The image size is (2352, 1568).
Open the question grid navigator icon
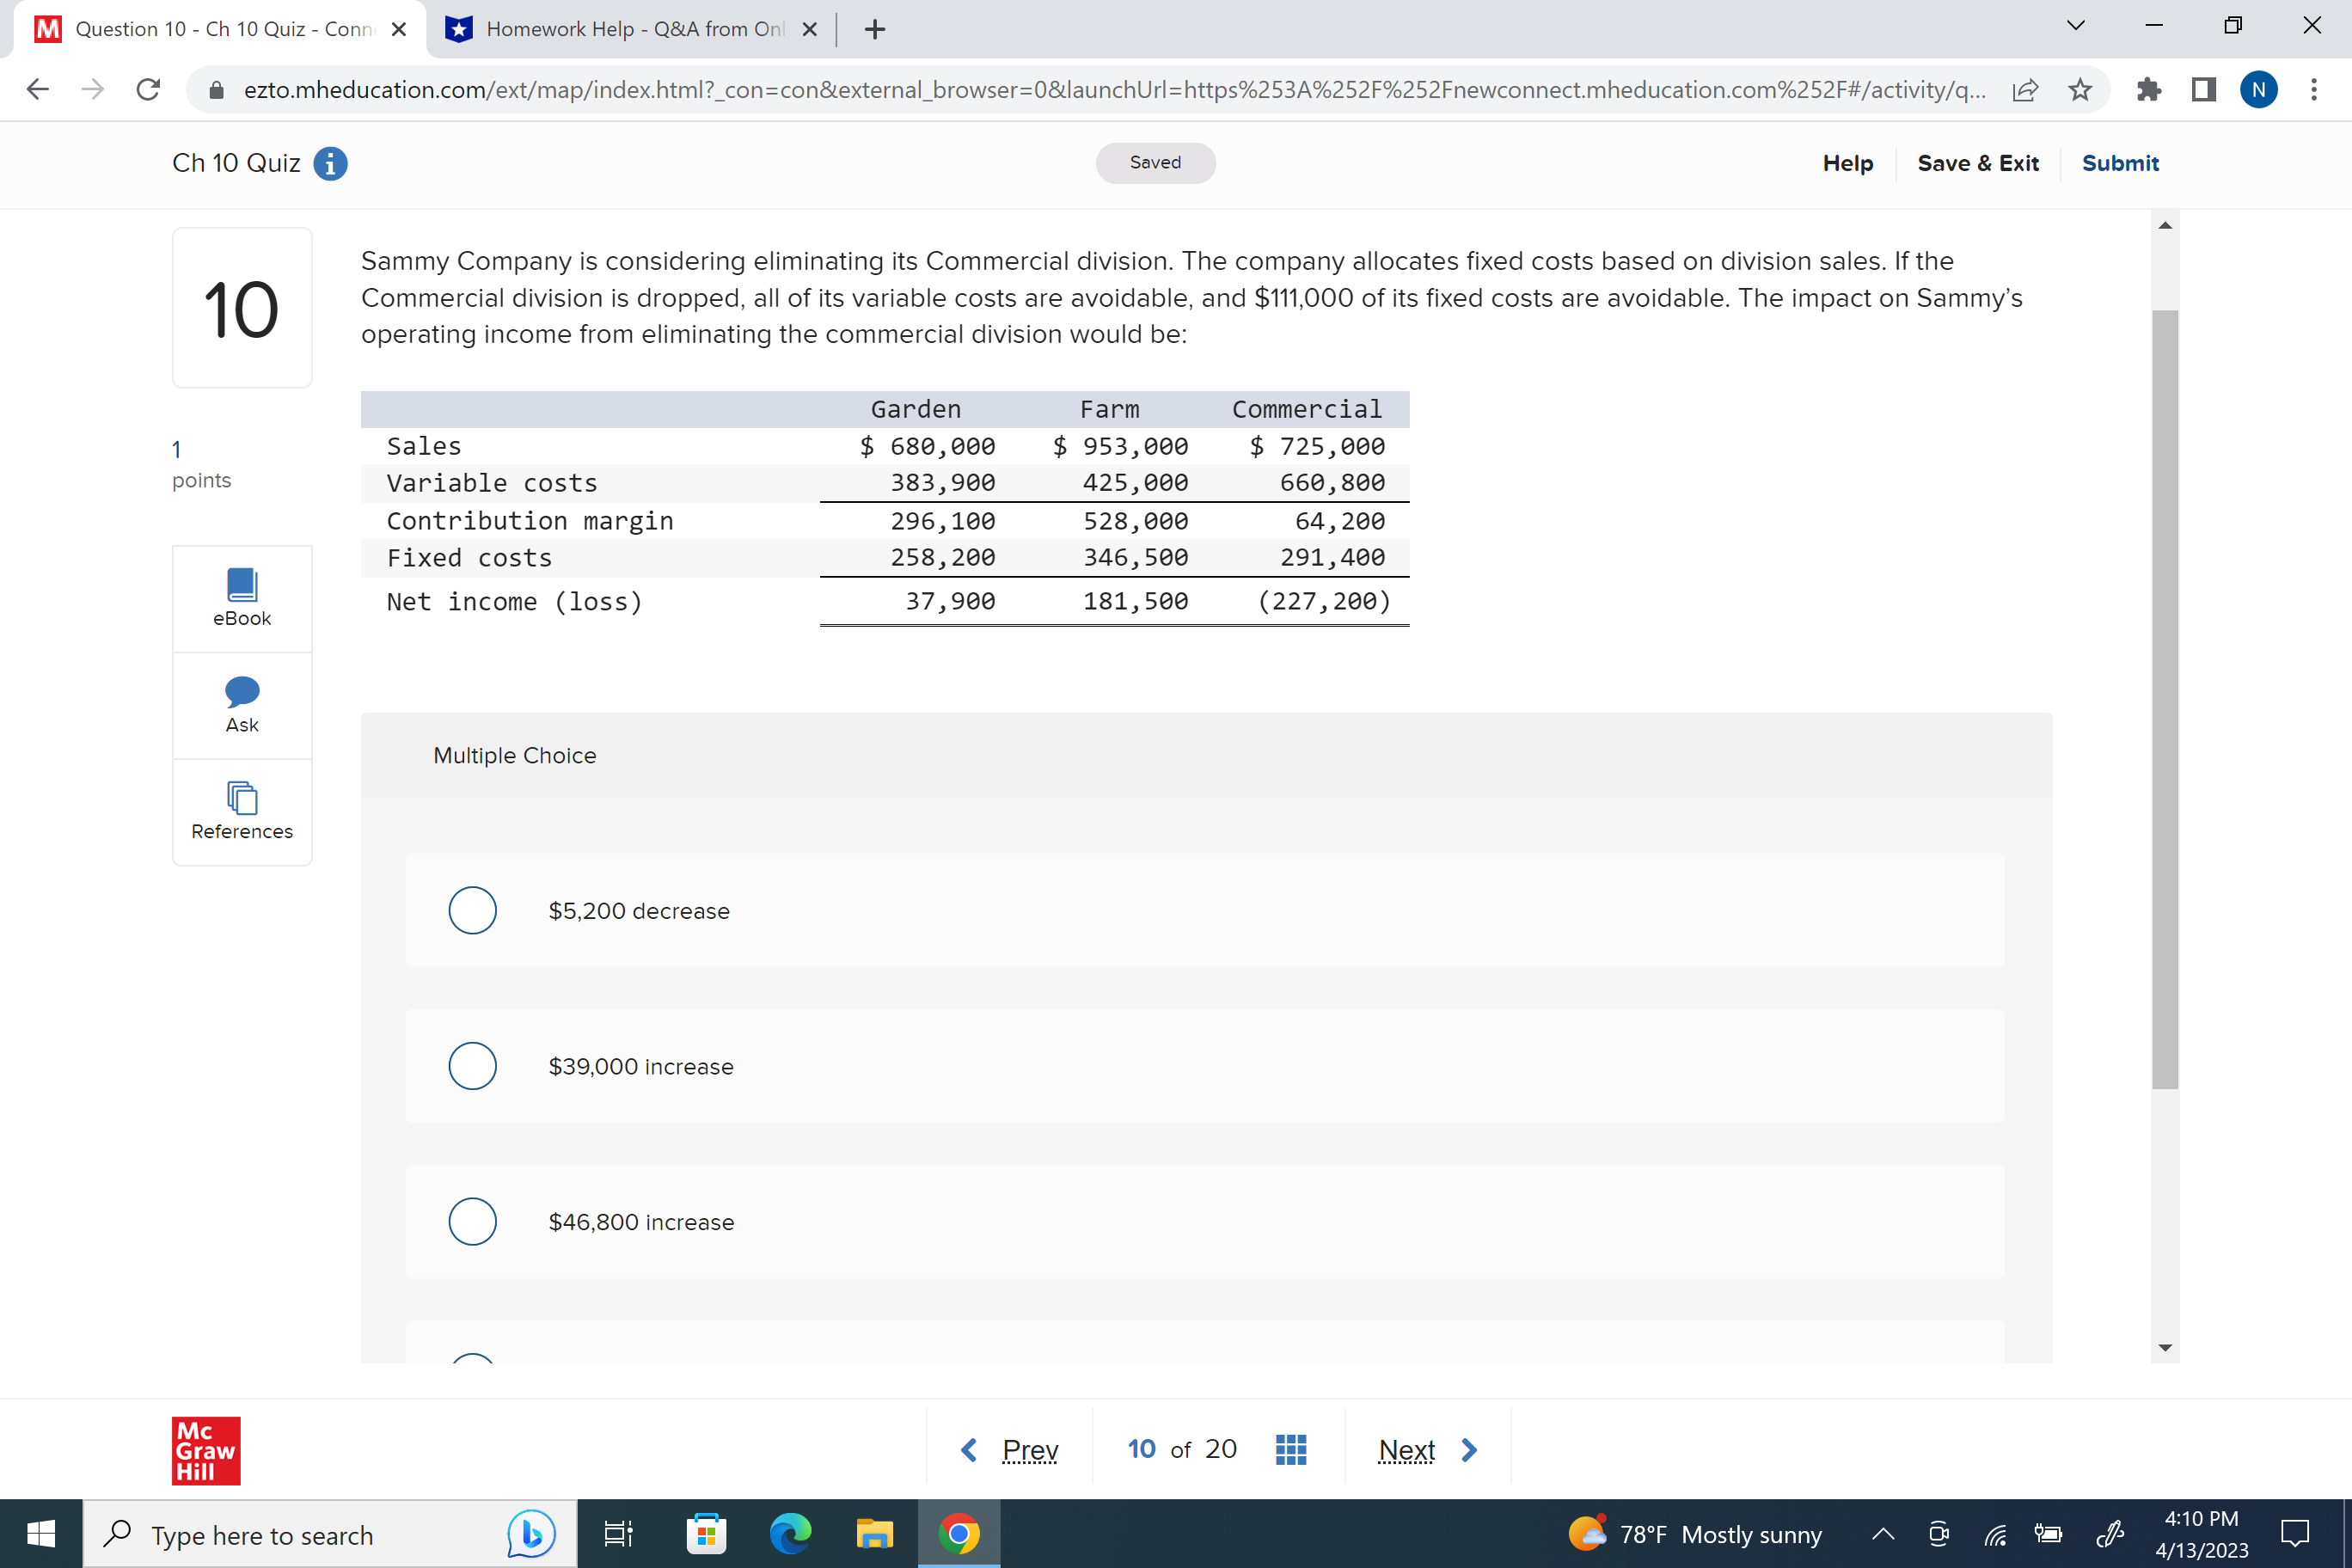(x=1291, y=1449)
